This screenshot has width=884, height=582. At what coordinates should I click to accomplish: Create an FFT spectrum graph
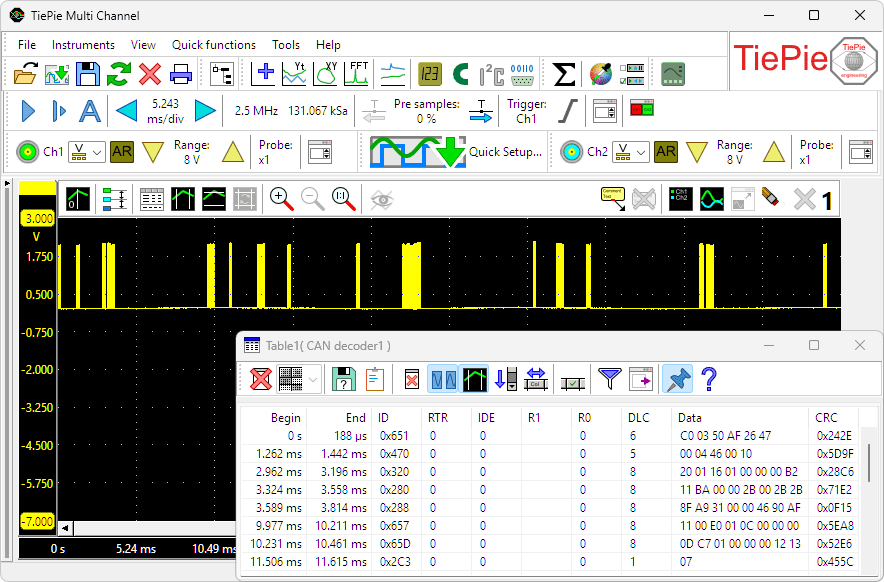coord(356,74)
